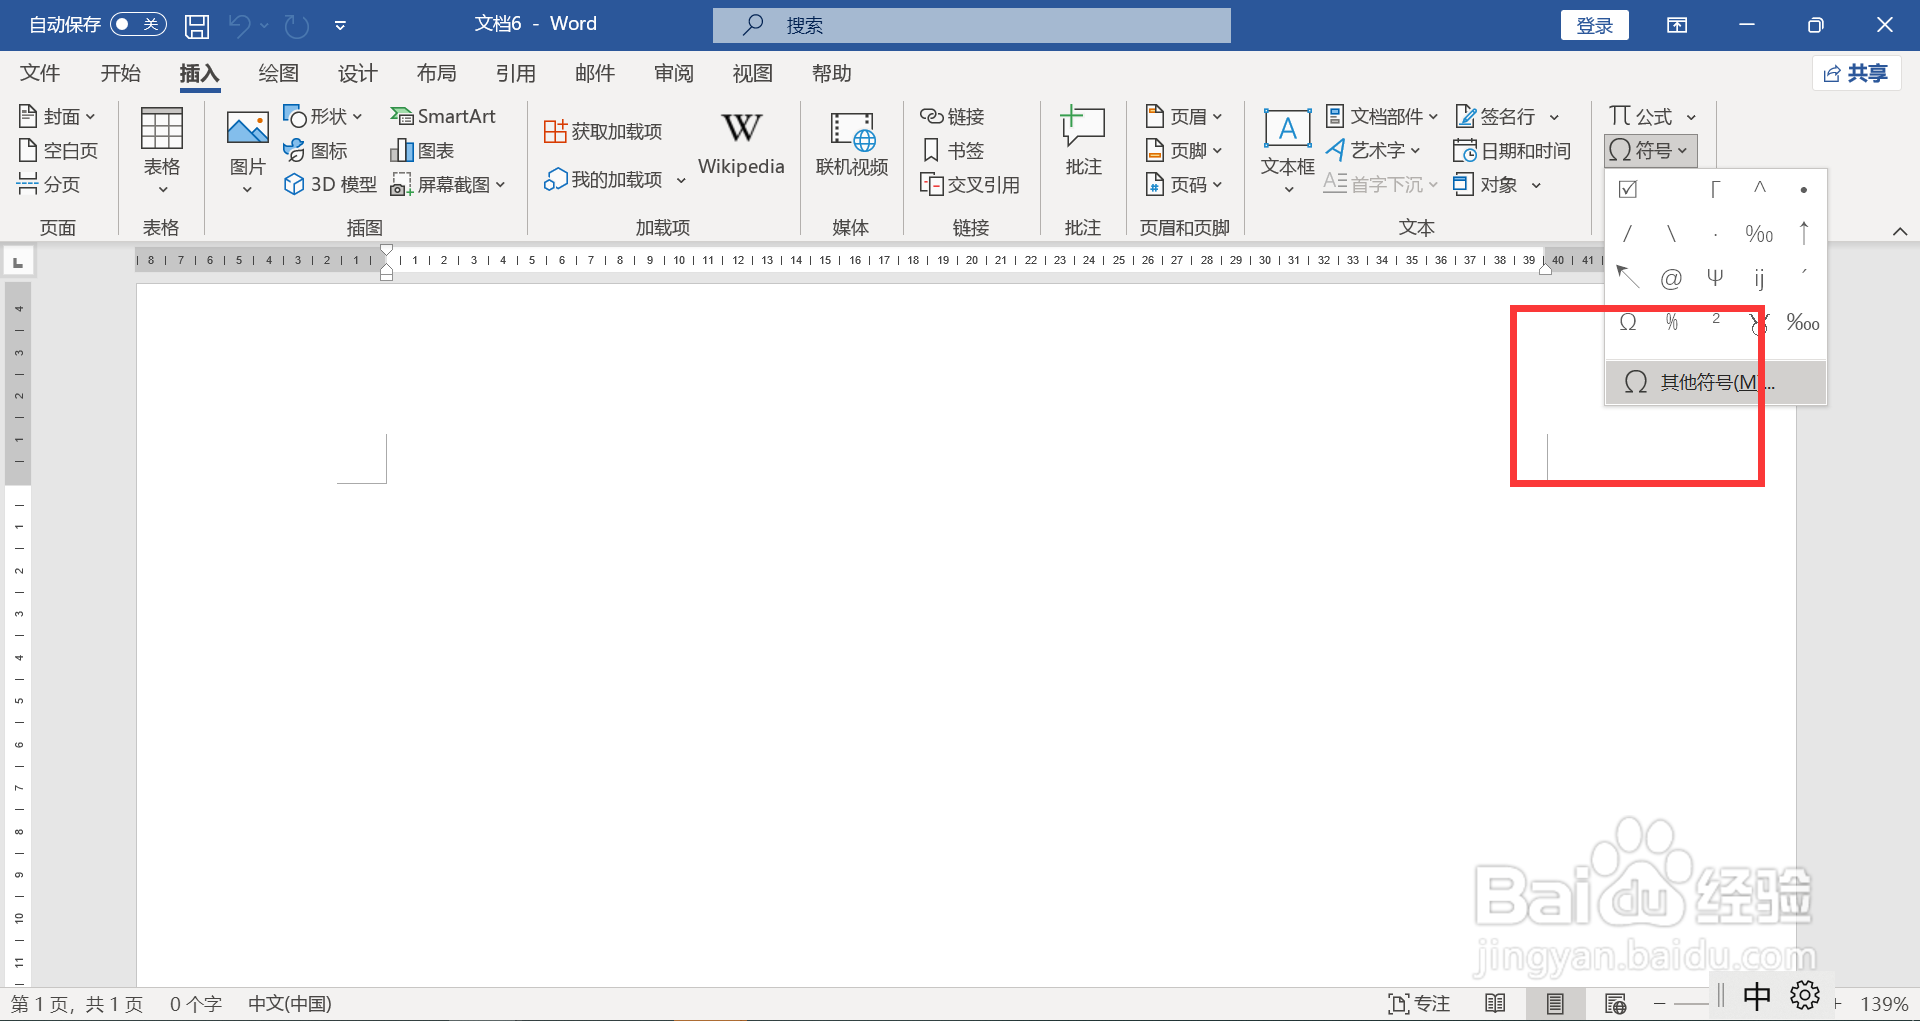The image size is (1920, 1021).
Task: Open Customize Quick Access Toolbar dropdown
Action: (340, 25)
